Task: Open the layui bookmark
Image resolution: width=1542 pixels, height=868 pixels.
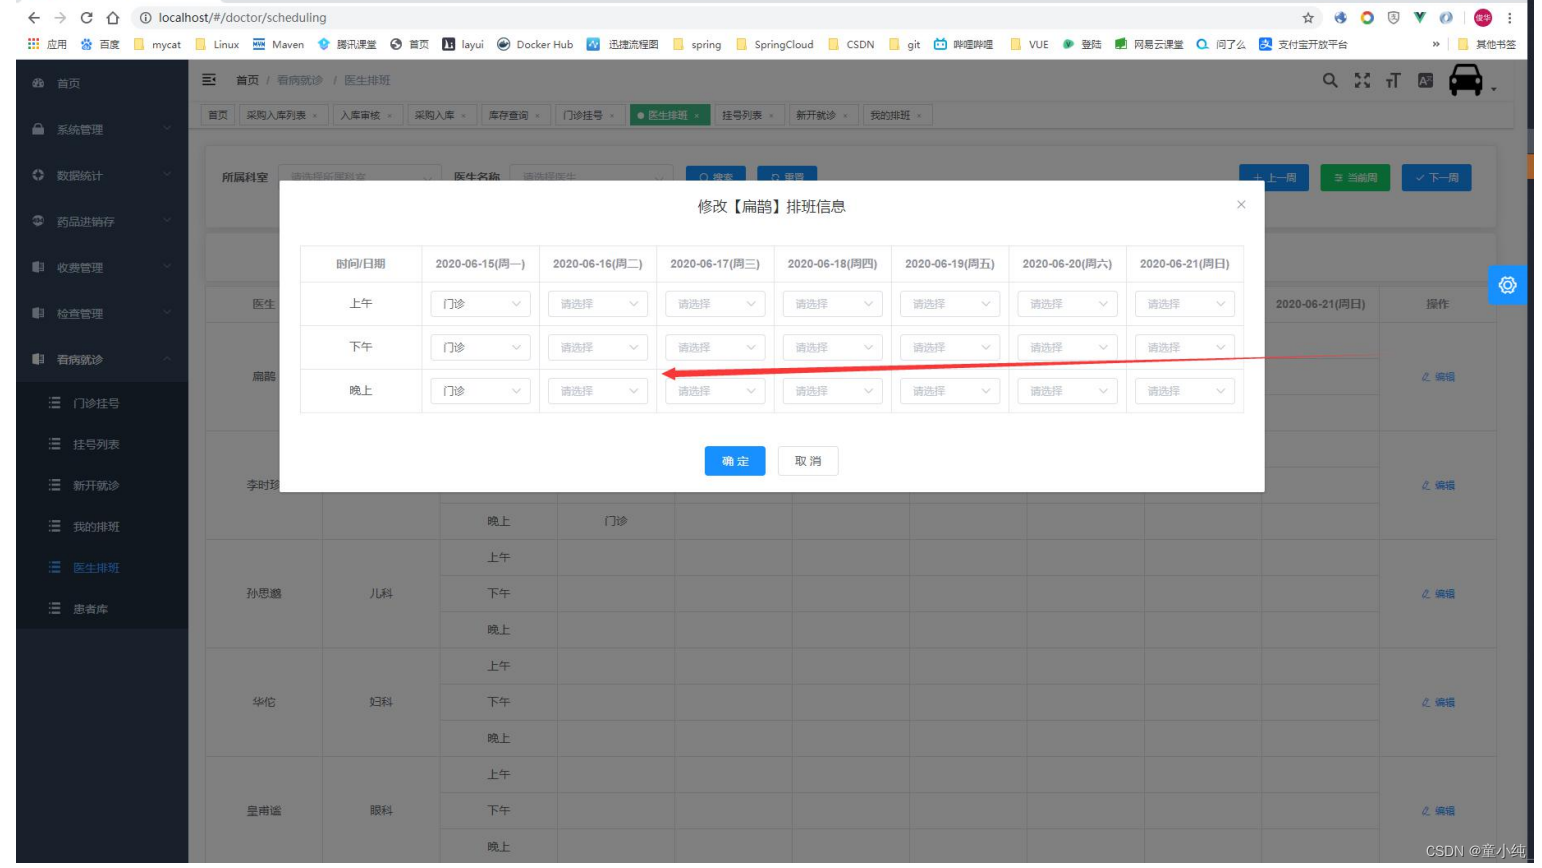Action: point(463,44)
